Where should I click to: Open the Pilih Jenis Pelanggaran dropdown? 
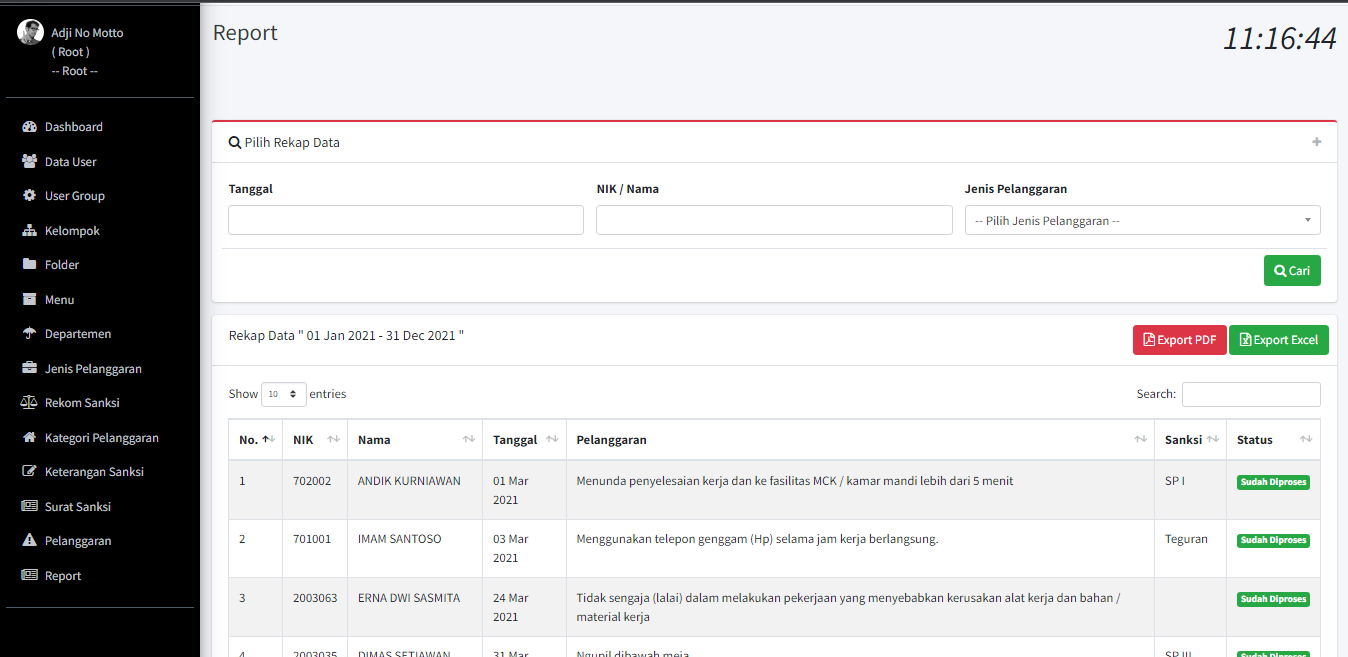coord(1141,221)
